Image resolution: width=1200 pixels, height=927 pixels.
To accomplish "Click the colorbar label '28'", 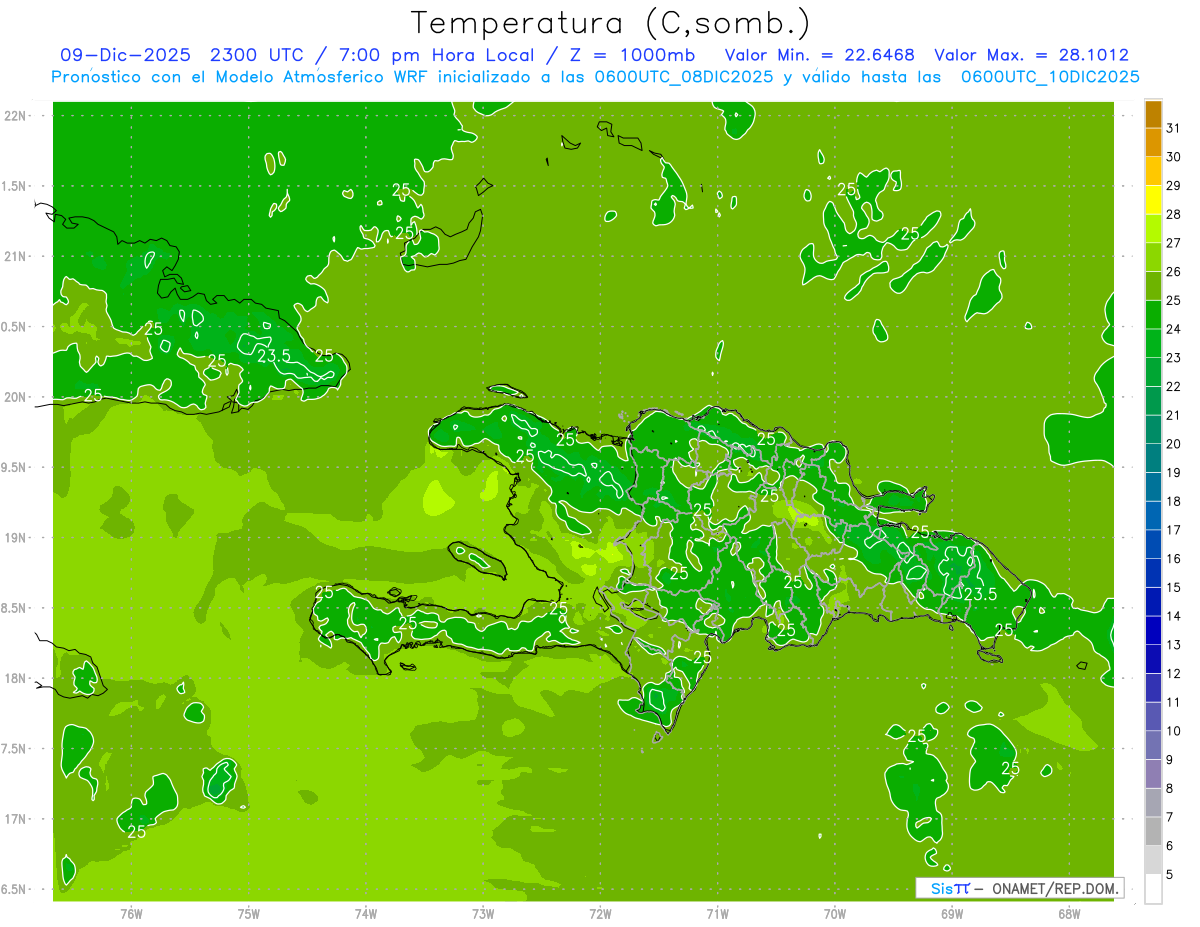I will click(1174, 214).
